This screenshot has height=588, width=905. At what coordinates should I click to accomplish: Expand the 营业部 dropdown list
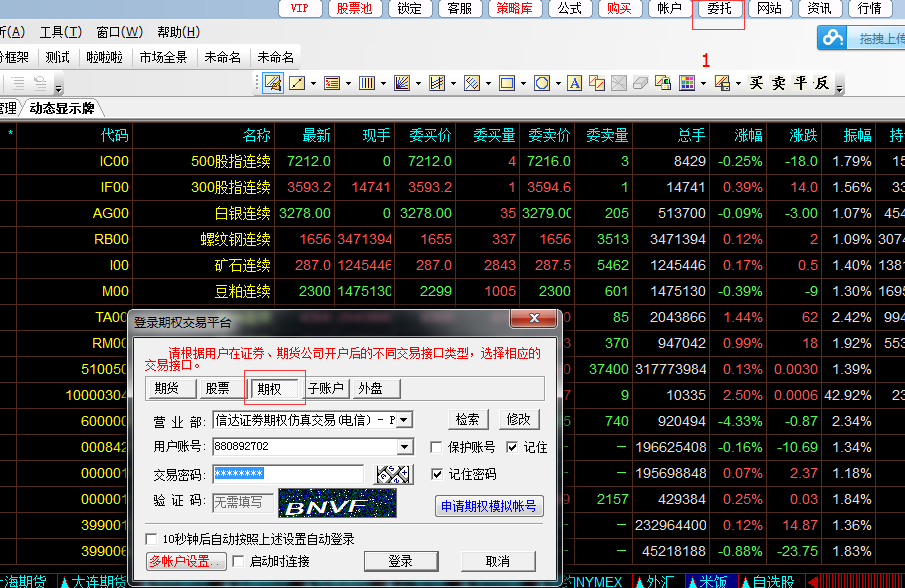[x=405, y=420]
